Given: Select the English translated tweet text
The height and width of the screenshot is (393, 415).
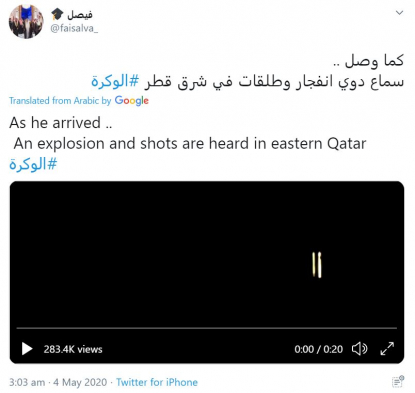Looking at the screenshot, I should tap(188, 133).
